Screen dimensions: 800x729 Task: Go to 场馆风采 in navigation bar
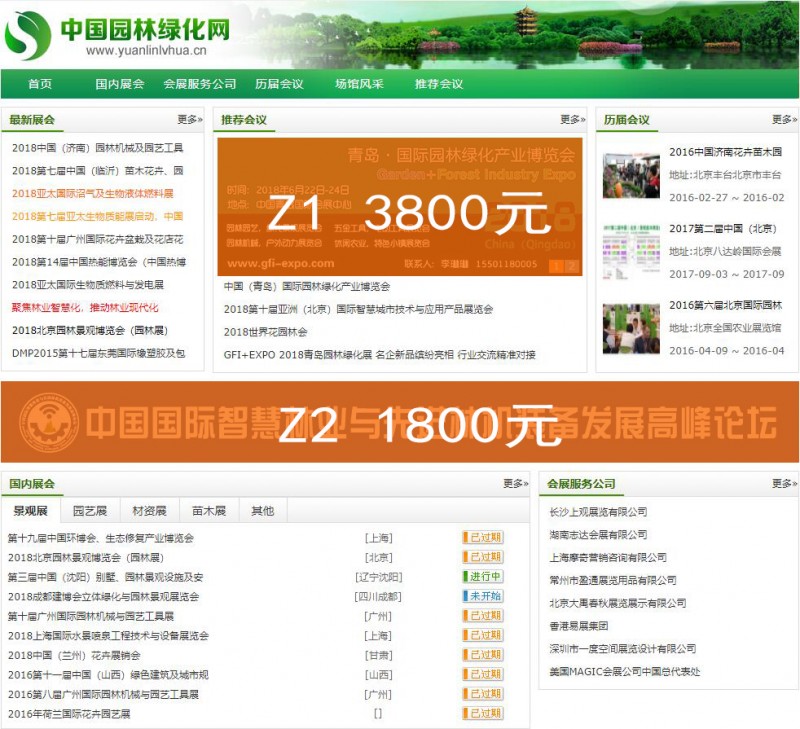click(359, 84)
